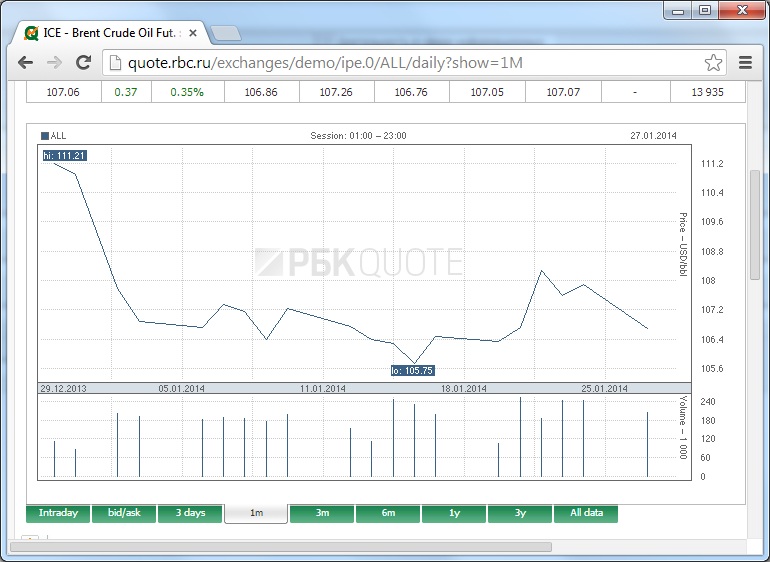Viewport: 770px width, 562px height.
Task: Click the 105.6 price axis label
Action: [x=712, y=369]
